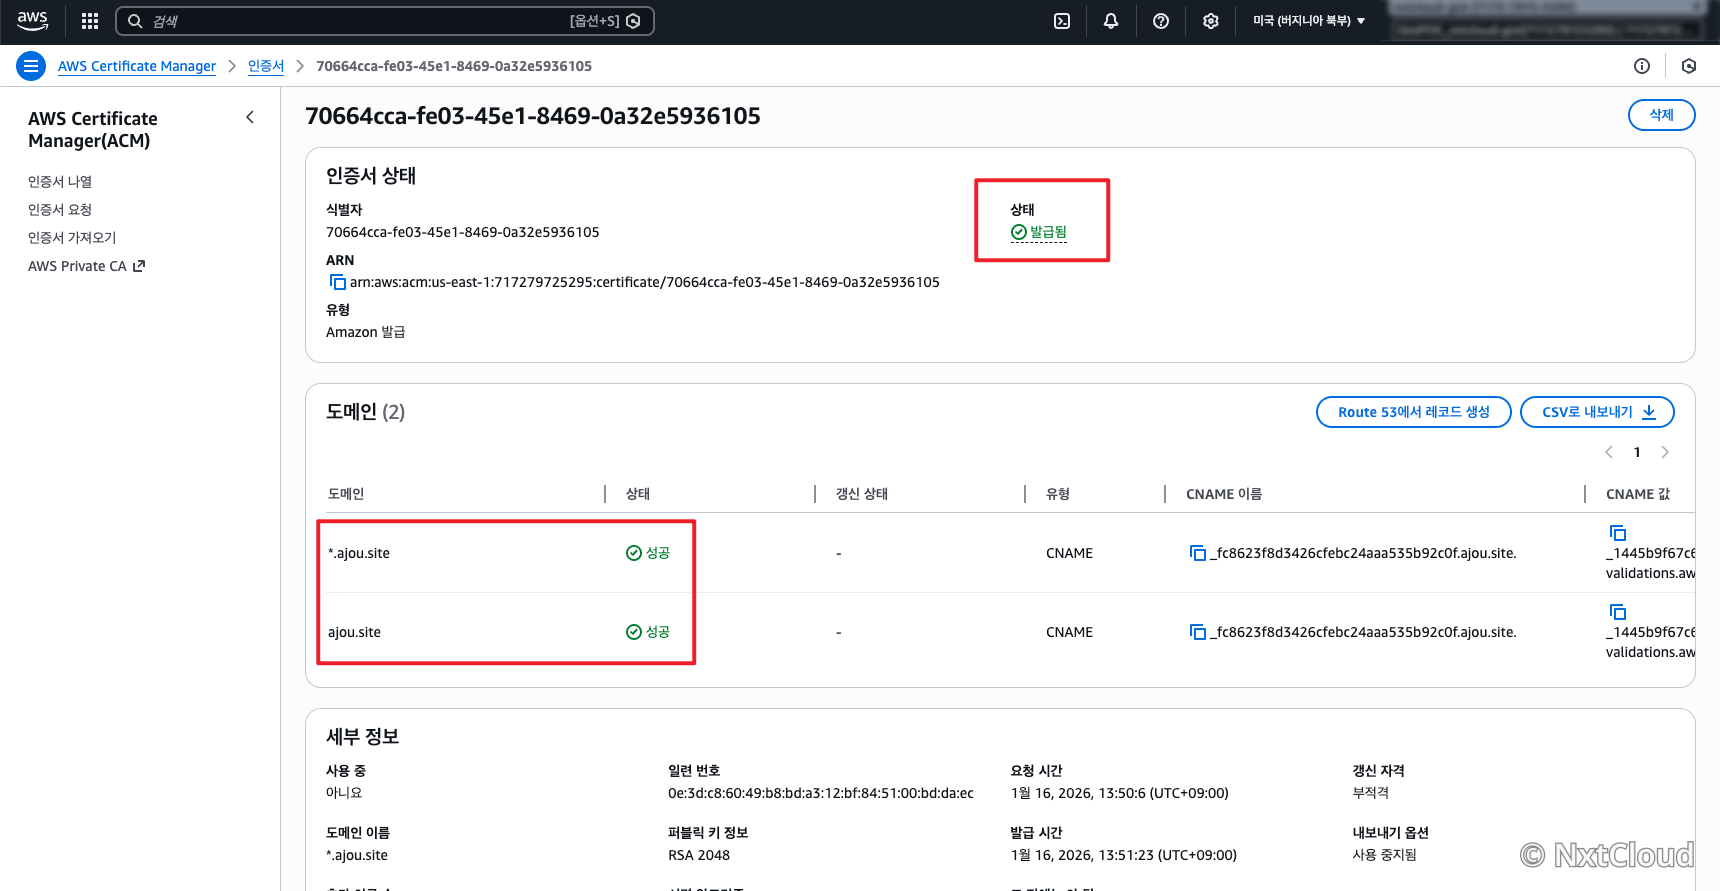Image resolution: width=1720 pixels, height=891 pixels.
Task: Click the 삭제 delete button
Action: [x=1661, y=115]
